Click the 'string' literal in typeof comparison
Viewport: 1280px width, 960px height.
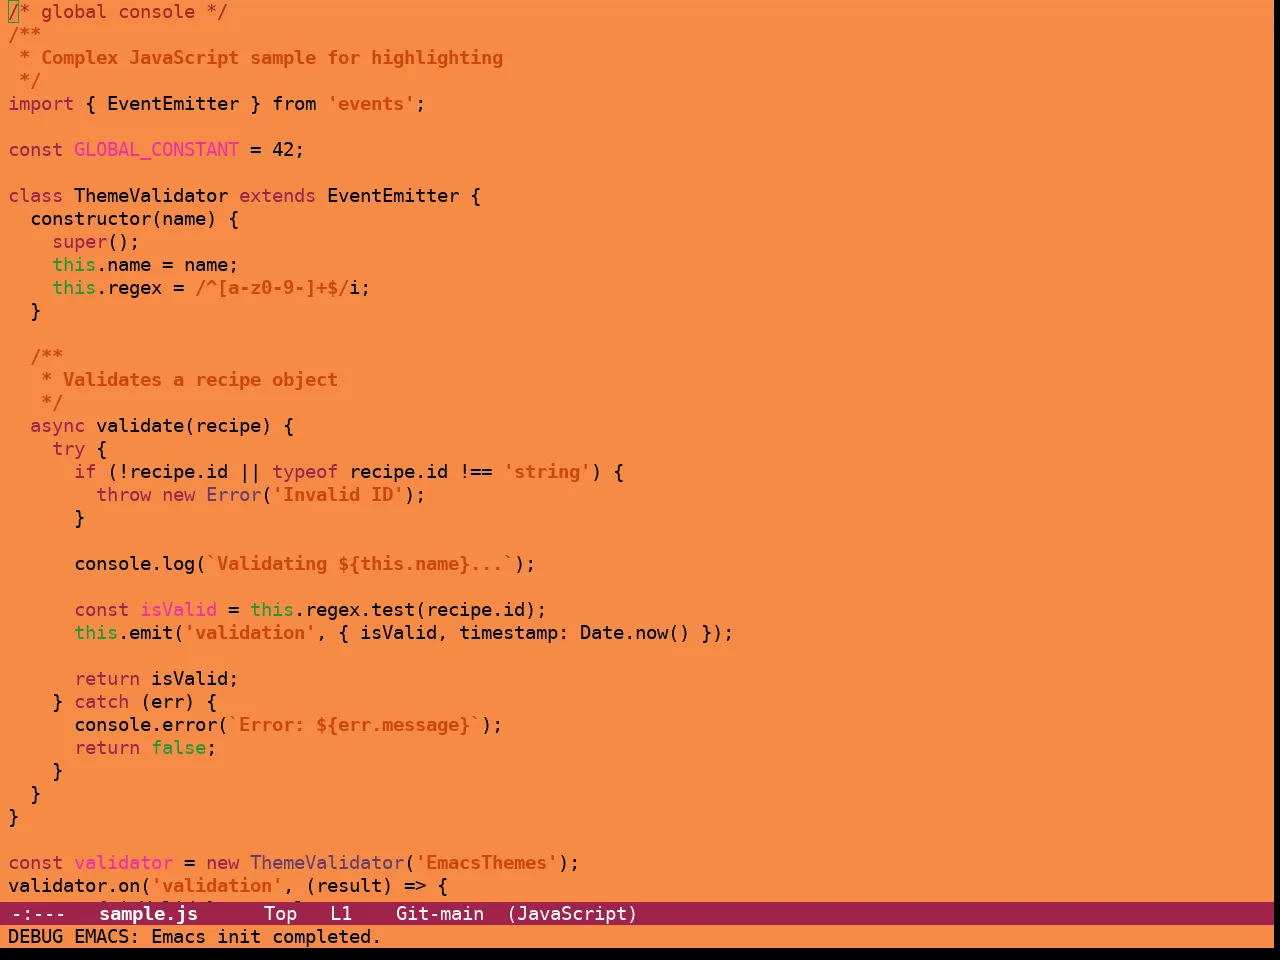tap(547, 472)
